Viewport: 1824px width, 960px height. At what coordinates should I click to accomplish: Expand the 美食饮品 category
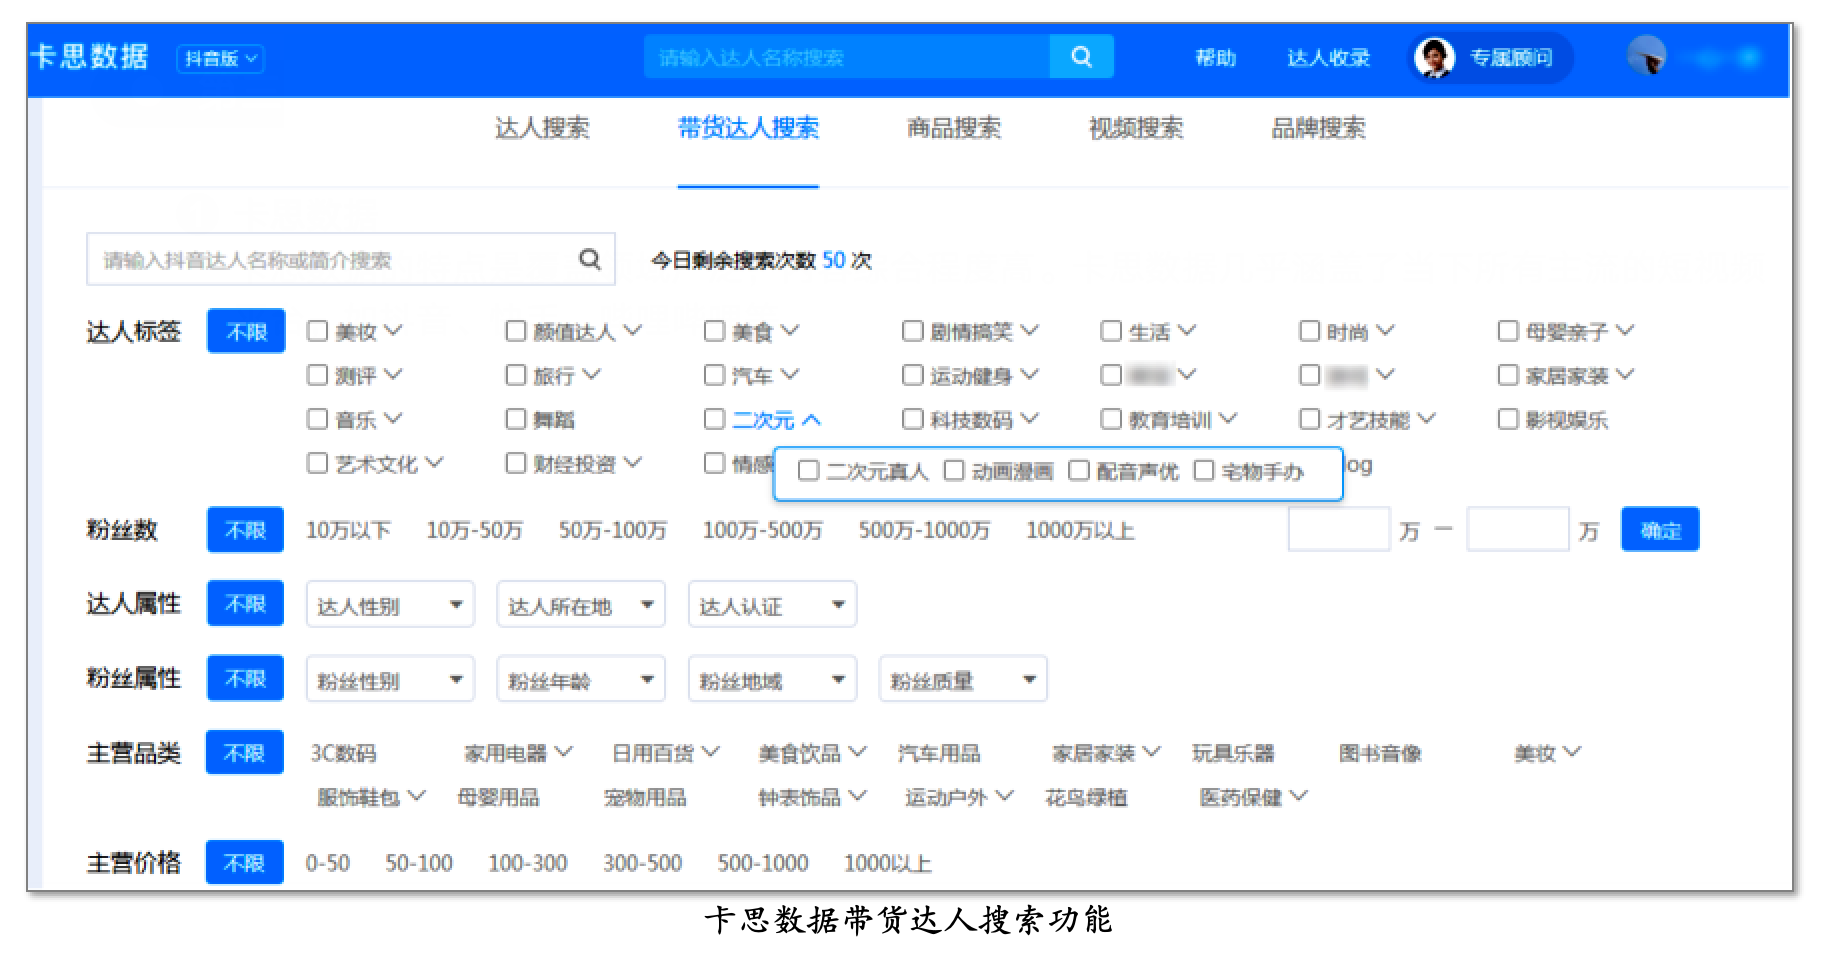tap(812, 753)
